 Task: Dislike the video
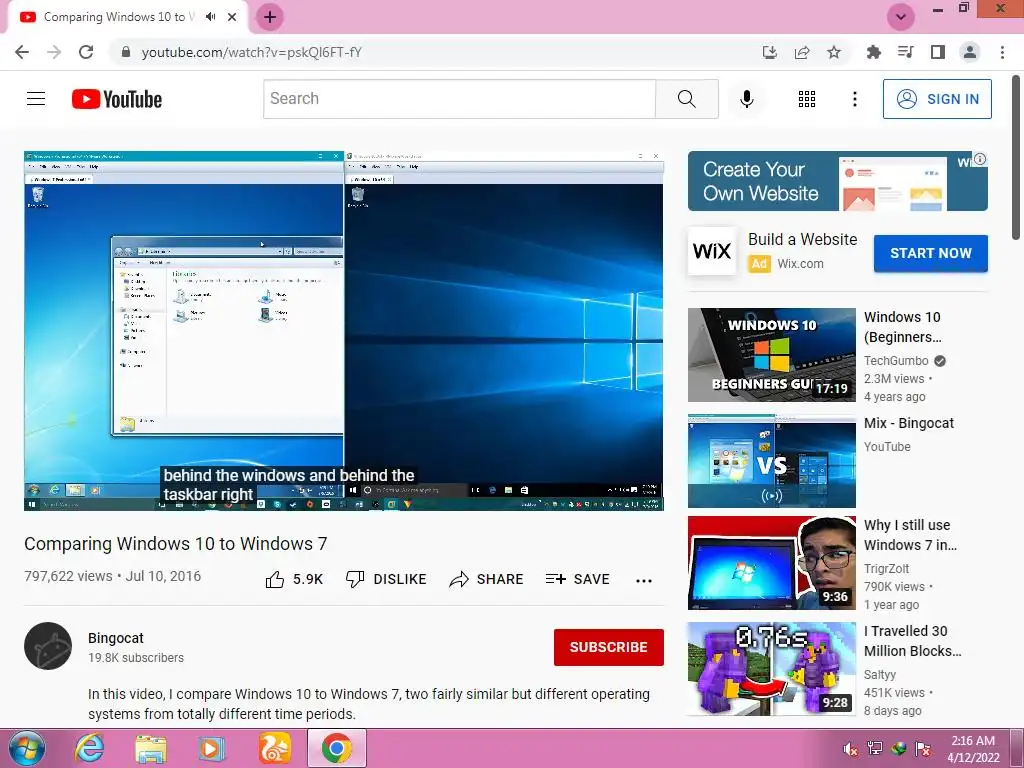pyautogui.click(x=386, y=579)
